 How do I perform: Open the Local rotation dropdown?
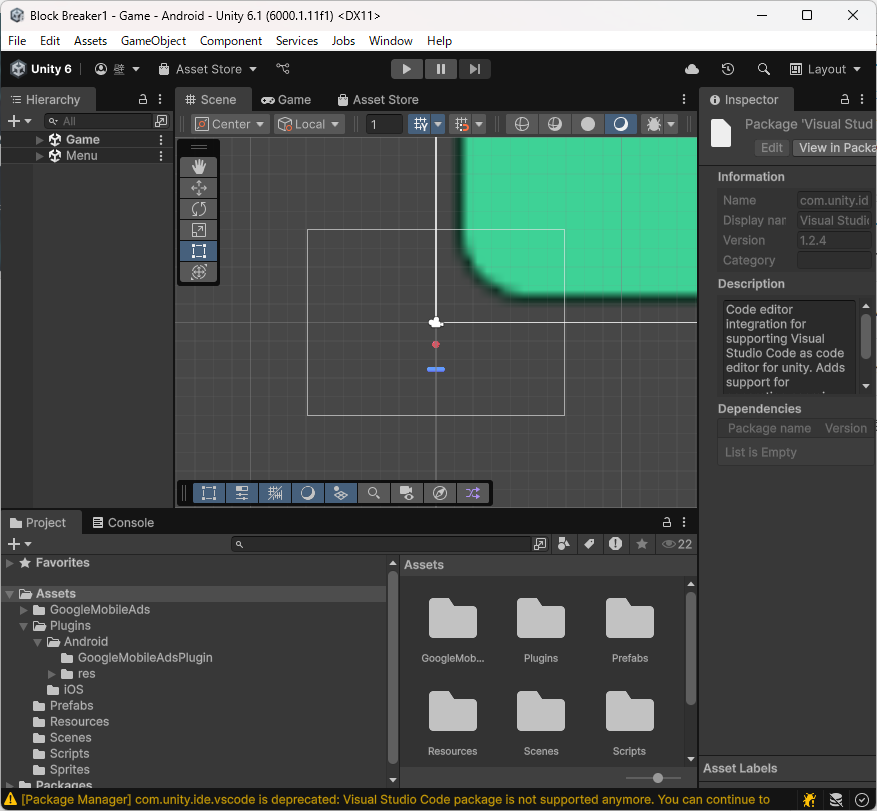pyautogui.click(x=309, y=124)
